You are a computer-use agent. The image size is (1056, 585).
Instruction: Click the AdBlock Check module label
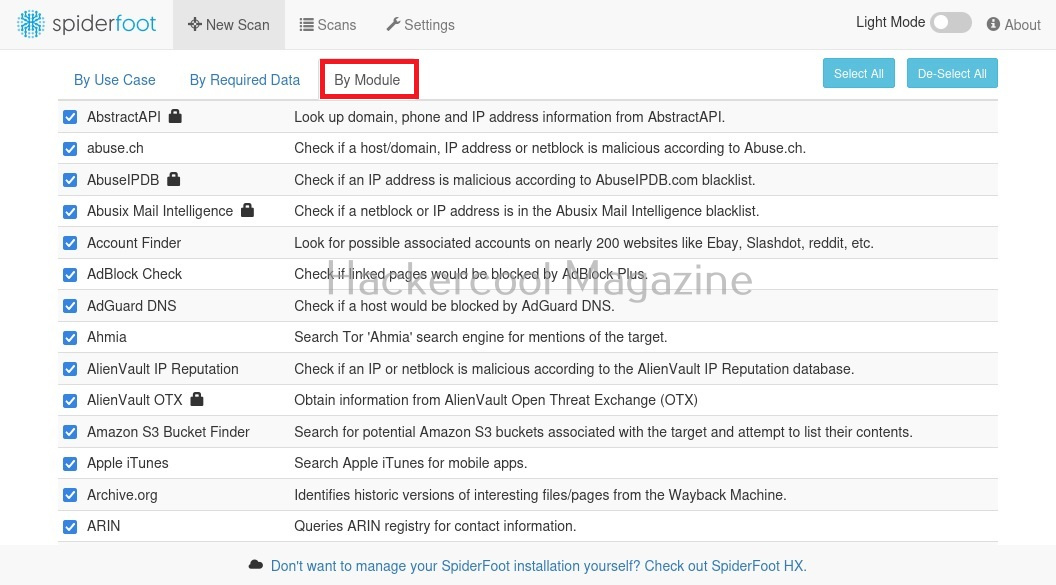[134, 274]
